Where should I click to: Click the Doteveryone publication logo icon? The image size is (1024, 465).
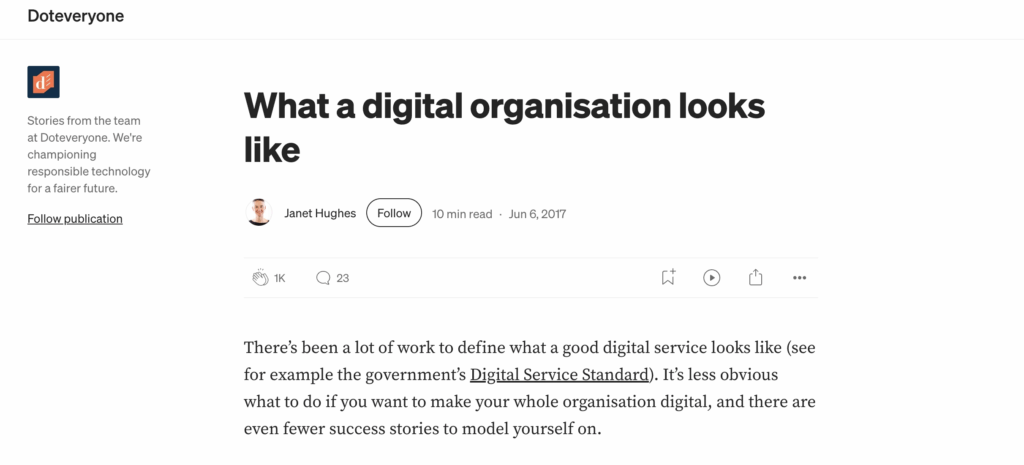(43, 82)
